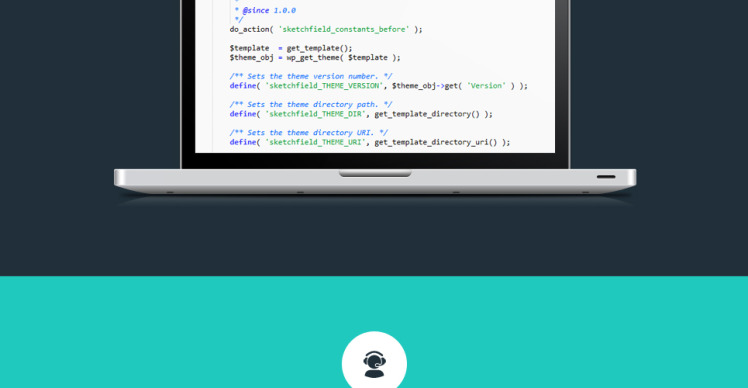The image size is (748, 388).
Task: Click the 'Version' string in get()
Action: point(486,86)
